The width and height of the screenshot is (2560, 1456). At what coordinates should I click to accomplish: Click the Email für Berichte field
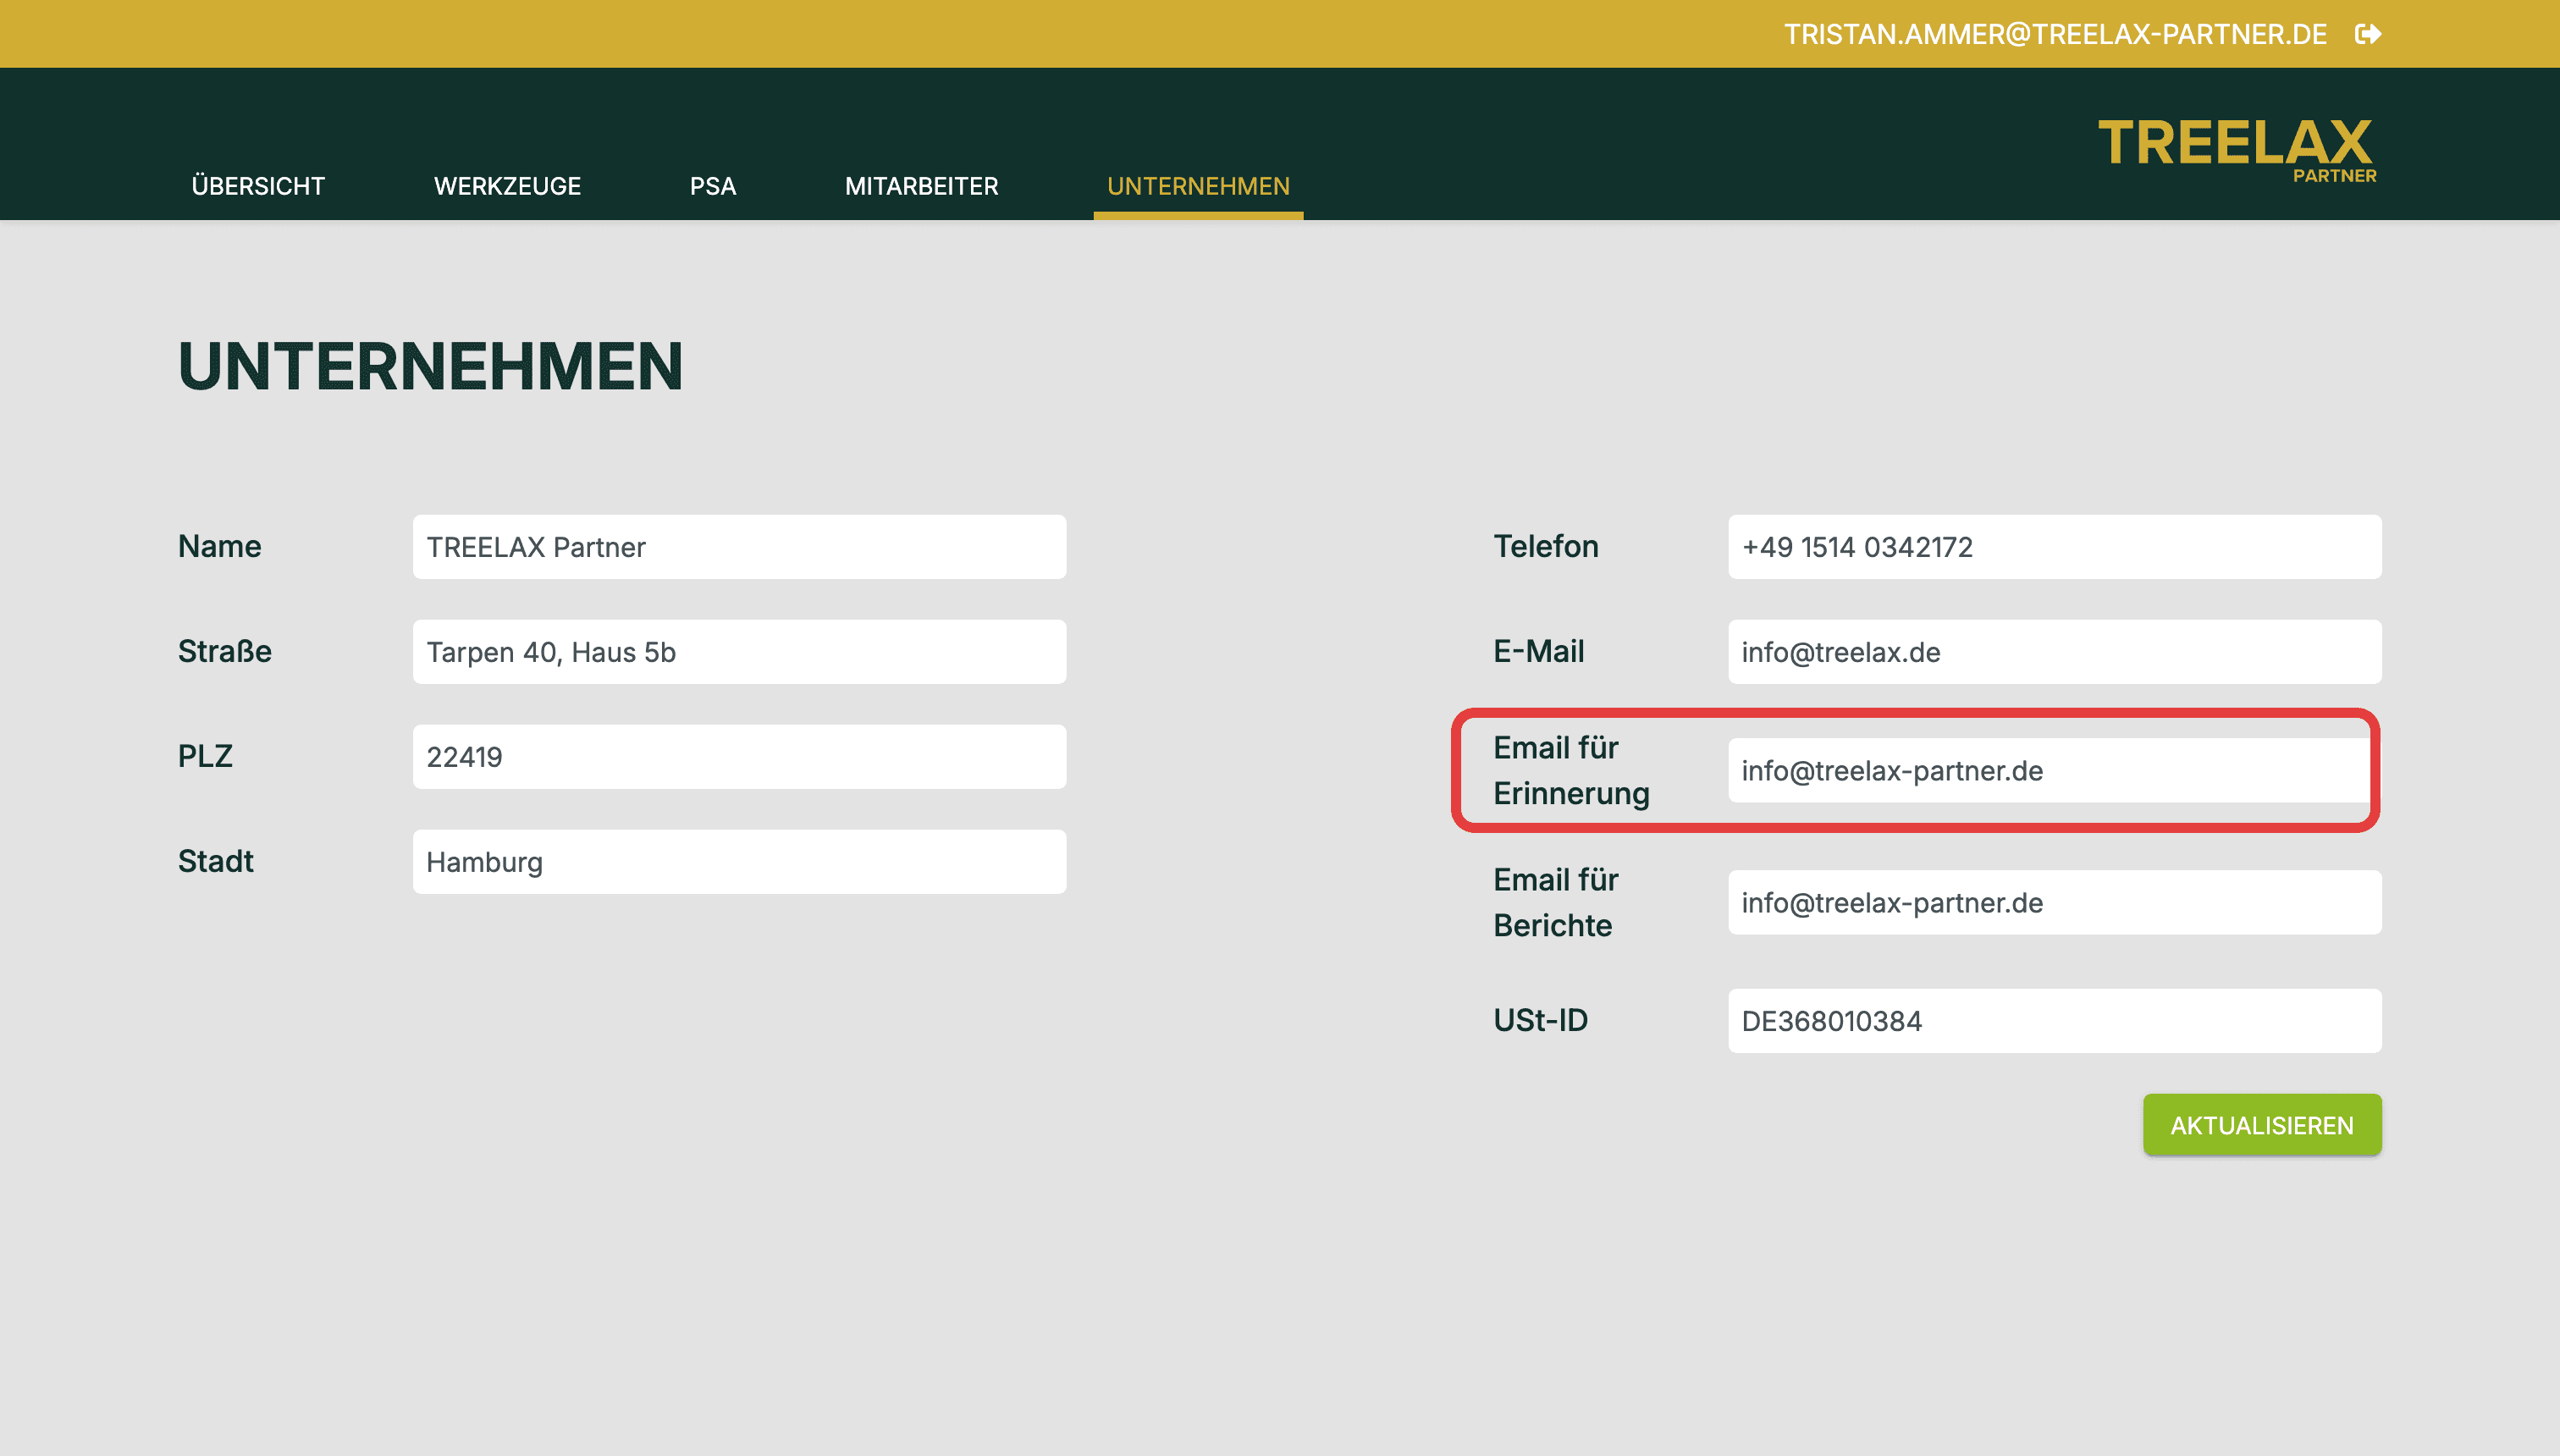(2055, 903)
